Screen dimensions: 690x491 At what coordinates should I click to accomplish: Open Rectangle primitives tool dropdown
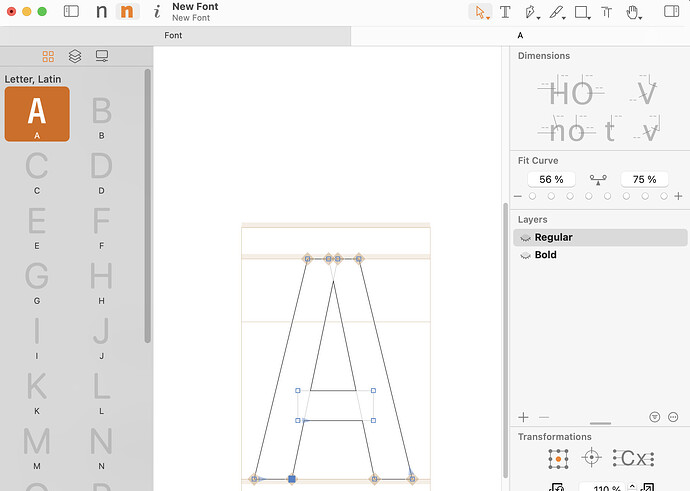[589, 18]
